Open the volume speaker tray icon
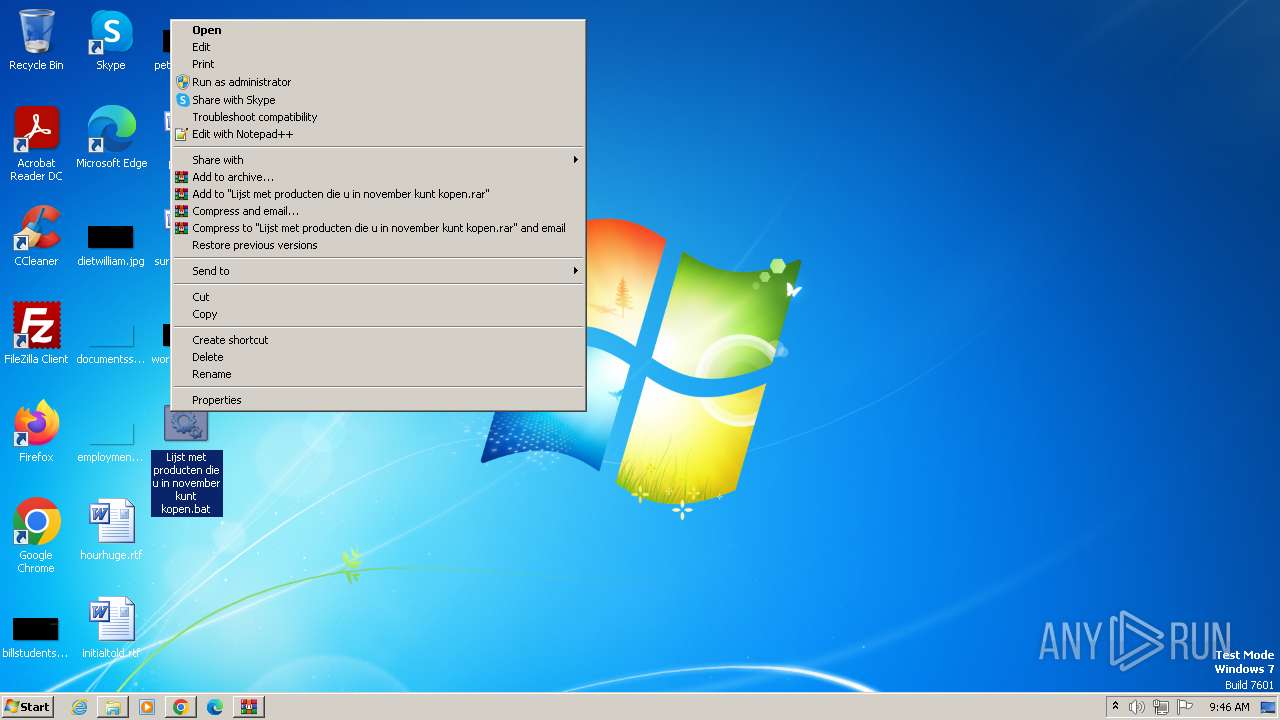The height and width of the screenshot is (720, 1280). point(1137,707)
